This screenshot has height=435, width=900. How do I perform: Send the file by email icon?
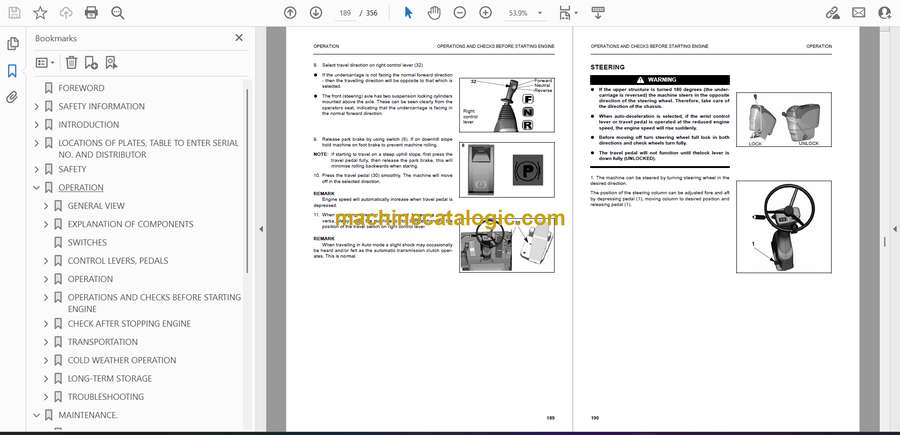859,13
